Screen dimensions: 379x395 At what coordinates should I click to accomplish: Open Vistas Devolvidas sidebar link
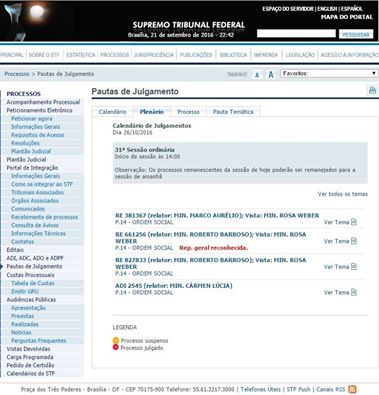point(28,349)
